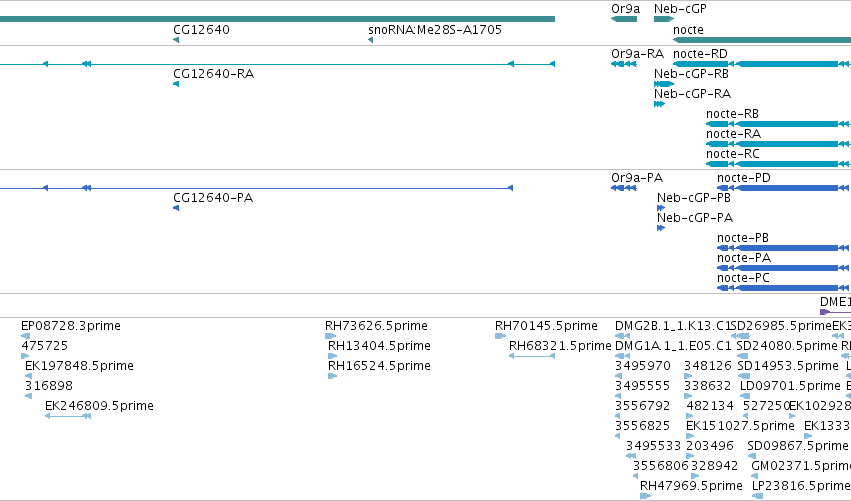Click the nocte-PA protein label

click(744, 258)
